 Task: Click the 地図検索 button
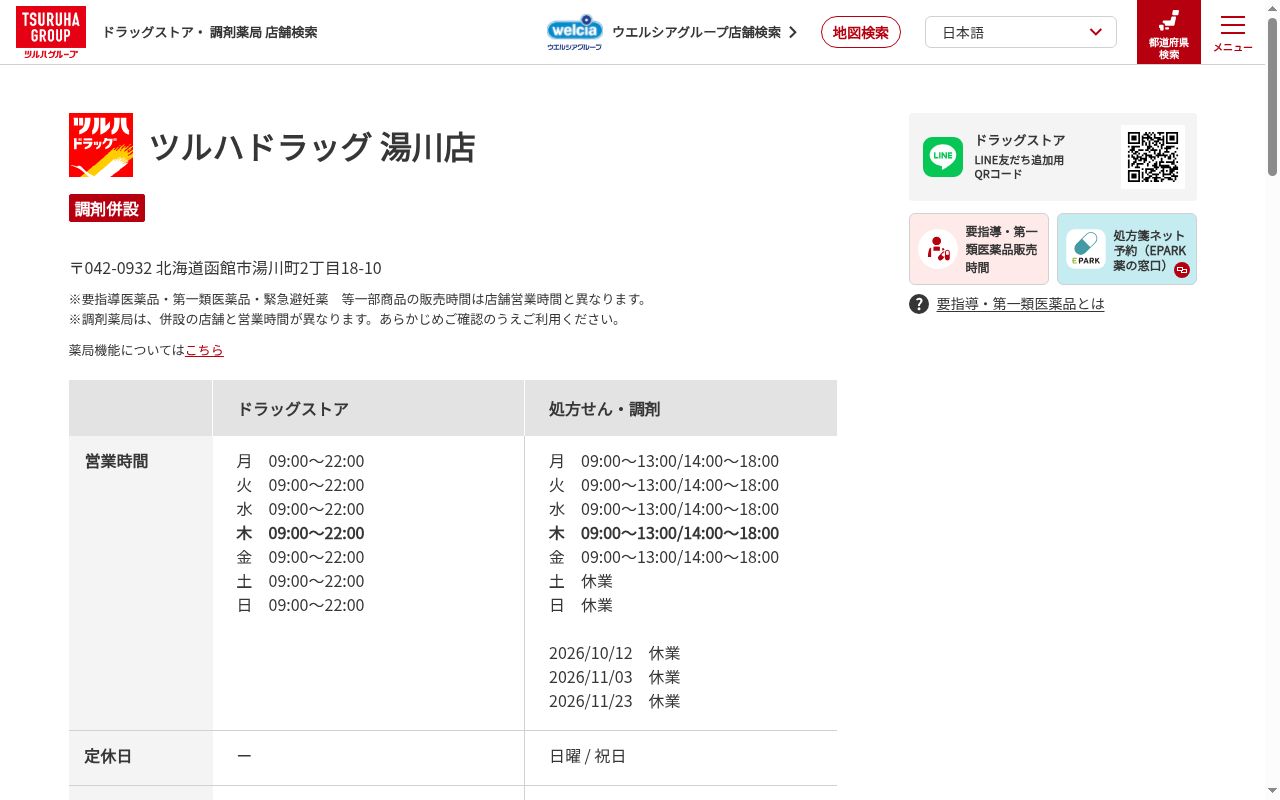861,32
